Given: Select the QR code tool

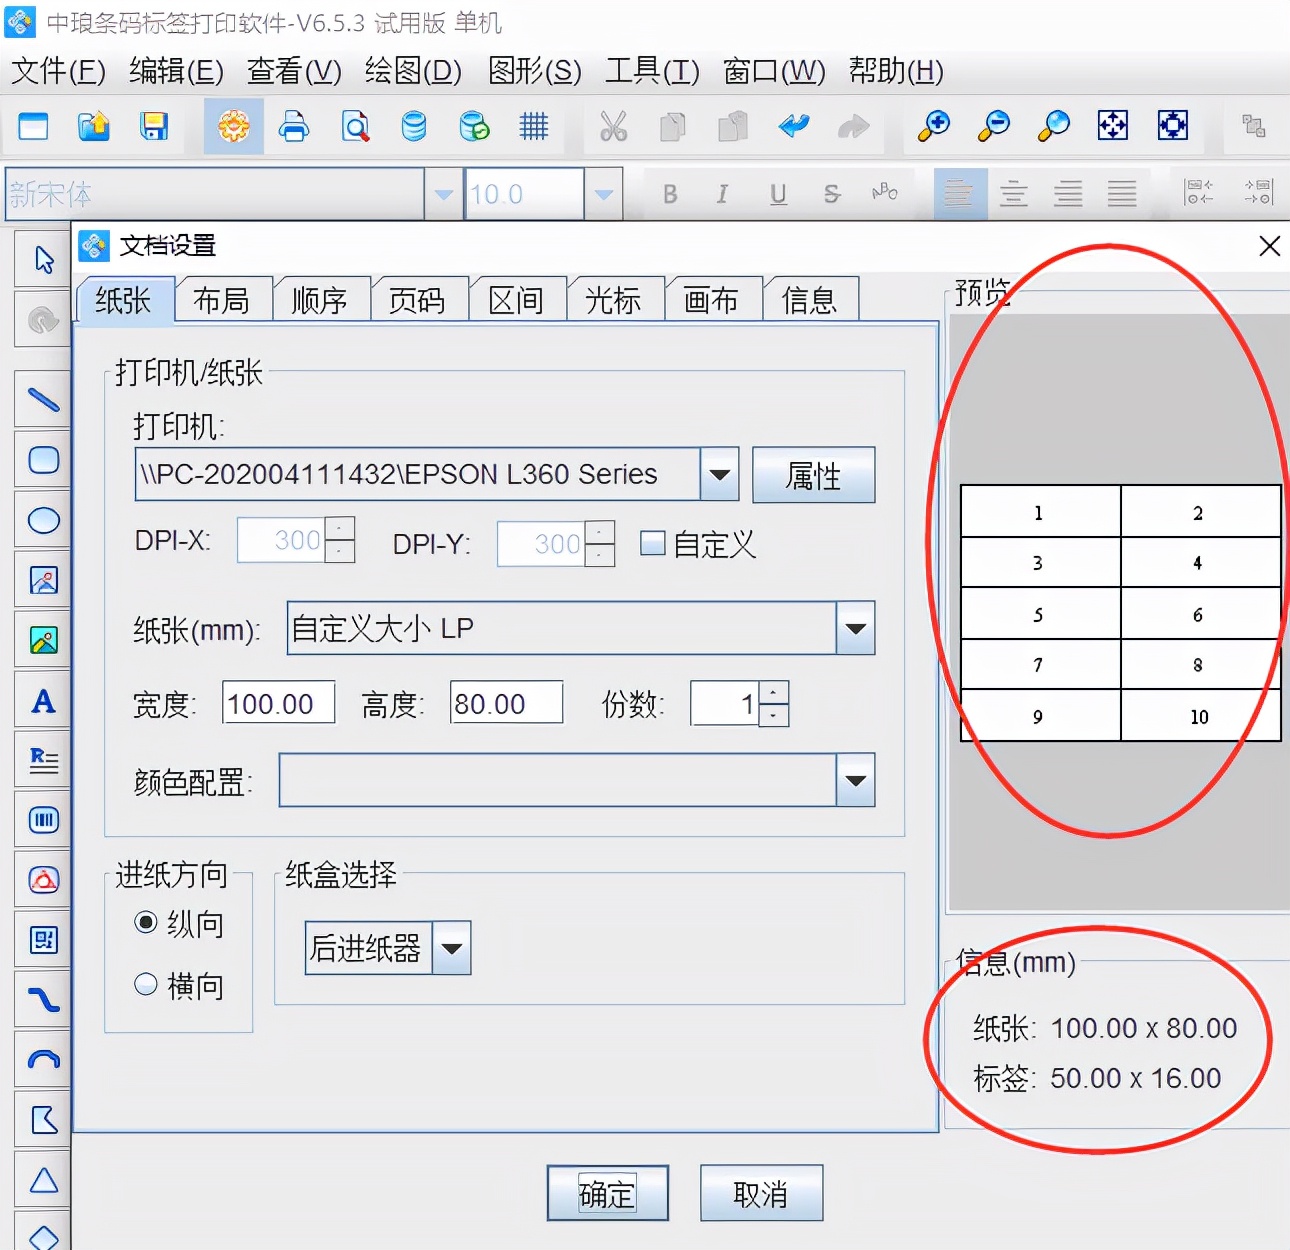Looking at the screenshot, I should pyautogui.click(x=43, y=940).
